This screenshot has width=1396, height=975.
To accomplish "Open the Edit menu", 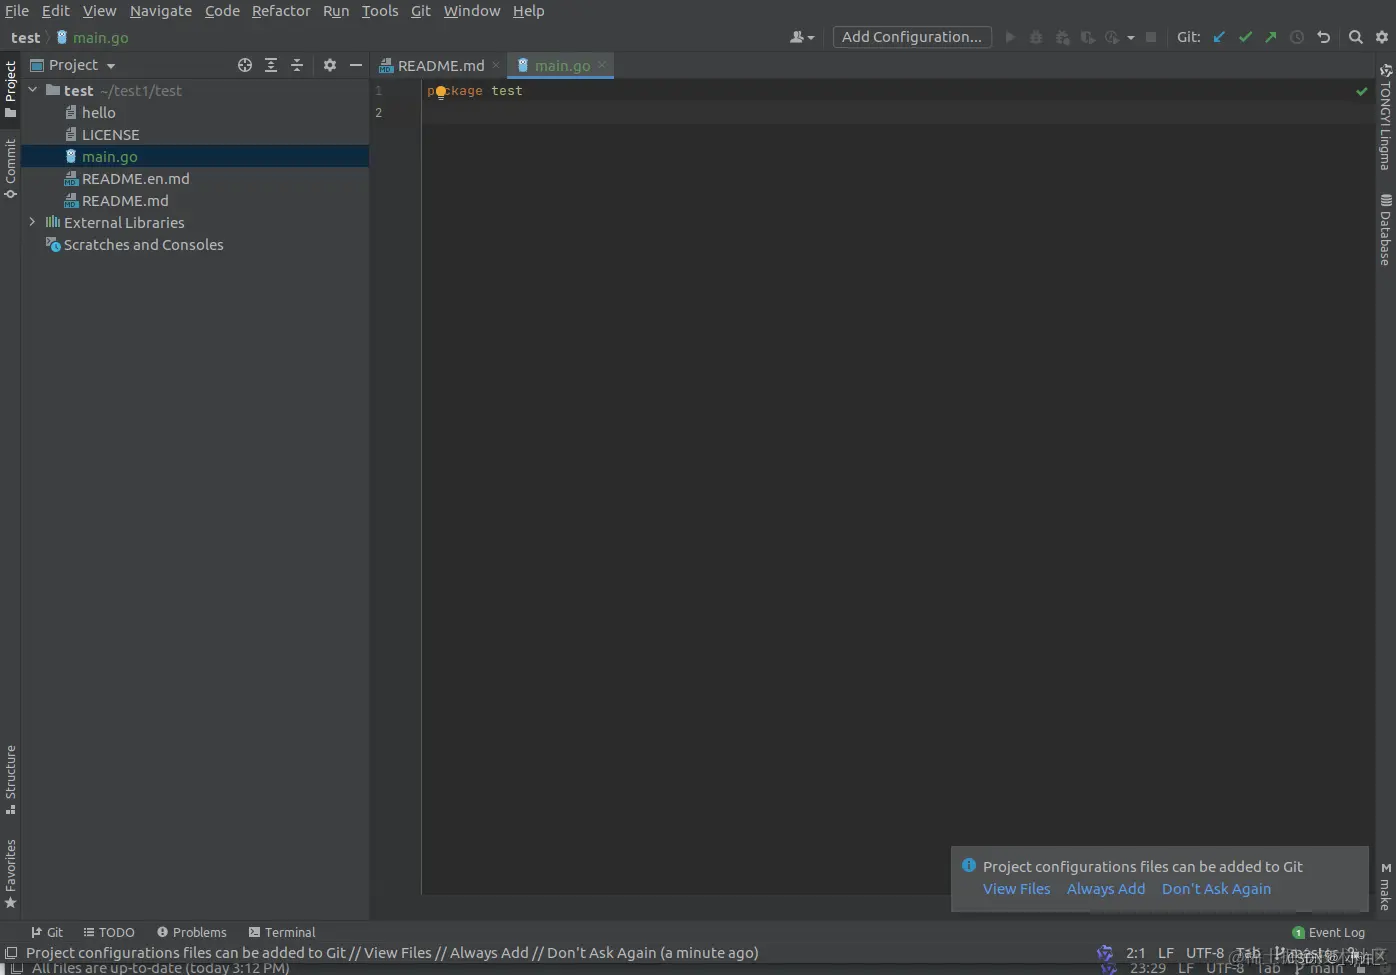I will tap(56, 11).
